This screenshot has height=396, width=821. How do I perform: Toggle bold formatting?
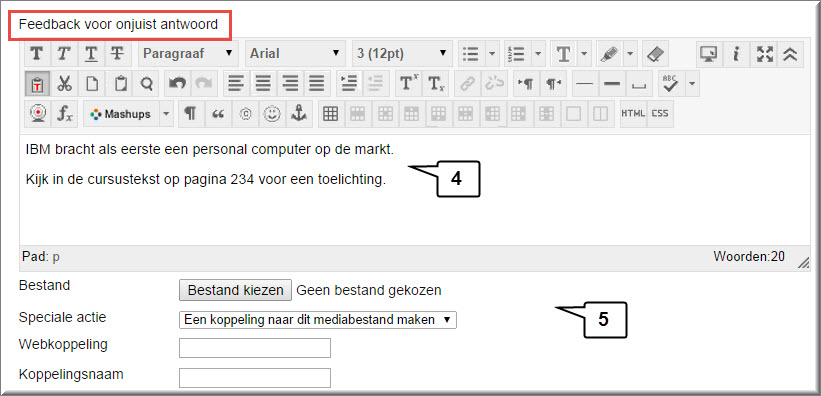pos(37,53)
